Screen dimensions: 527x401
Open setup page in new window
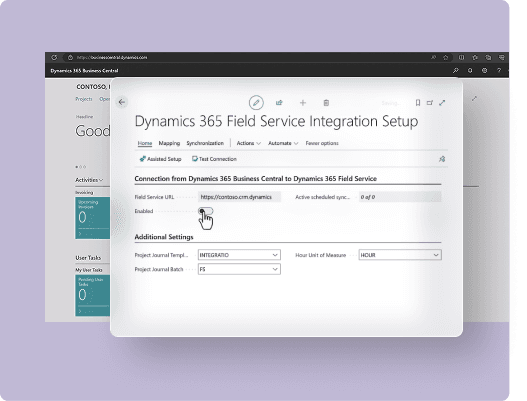pyautogui.click(x=430, y=103)
